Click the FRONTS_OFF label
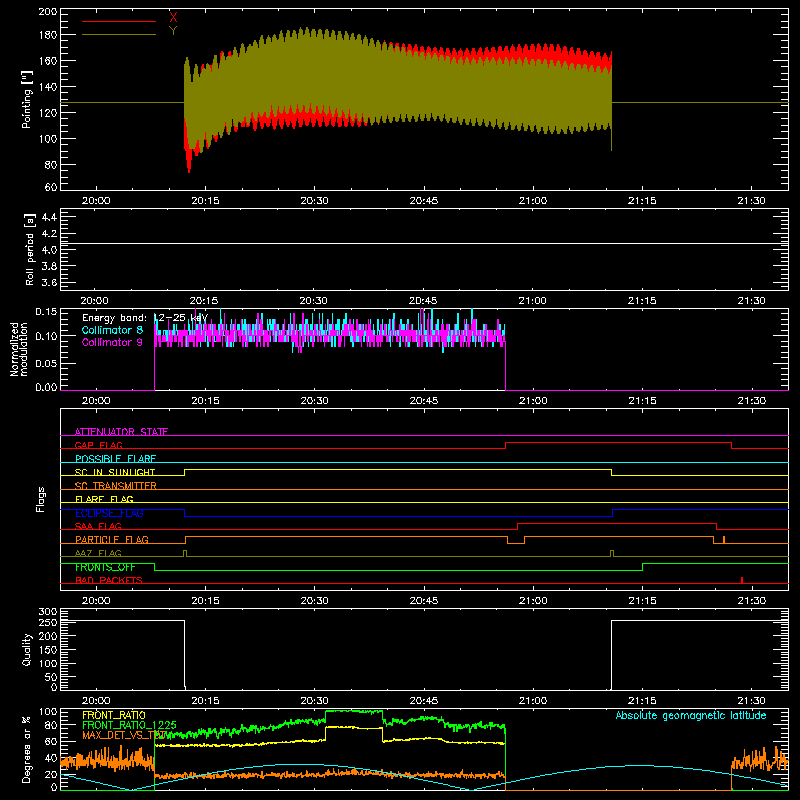 click(x=105, y=567)
